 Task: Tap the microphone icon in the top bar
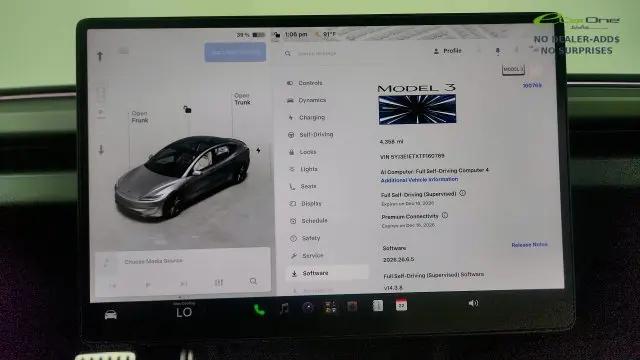click(498, 51)
